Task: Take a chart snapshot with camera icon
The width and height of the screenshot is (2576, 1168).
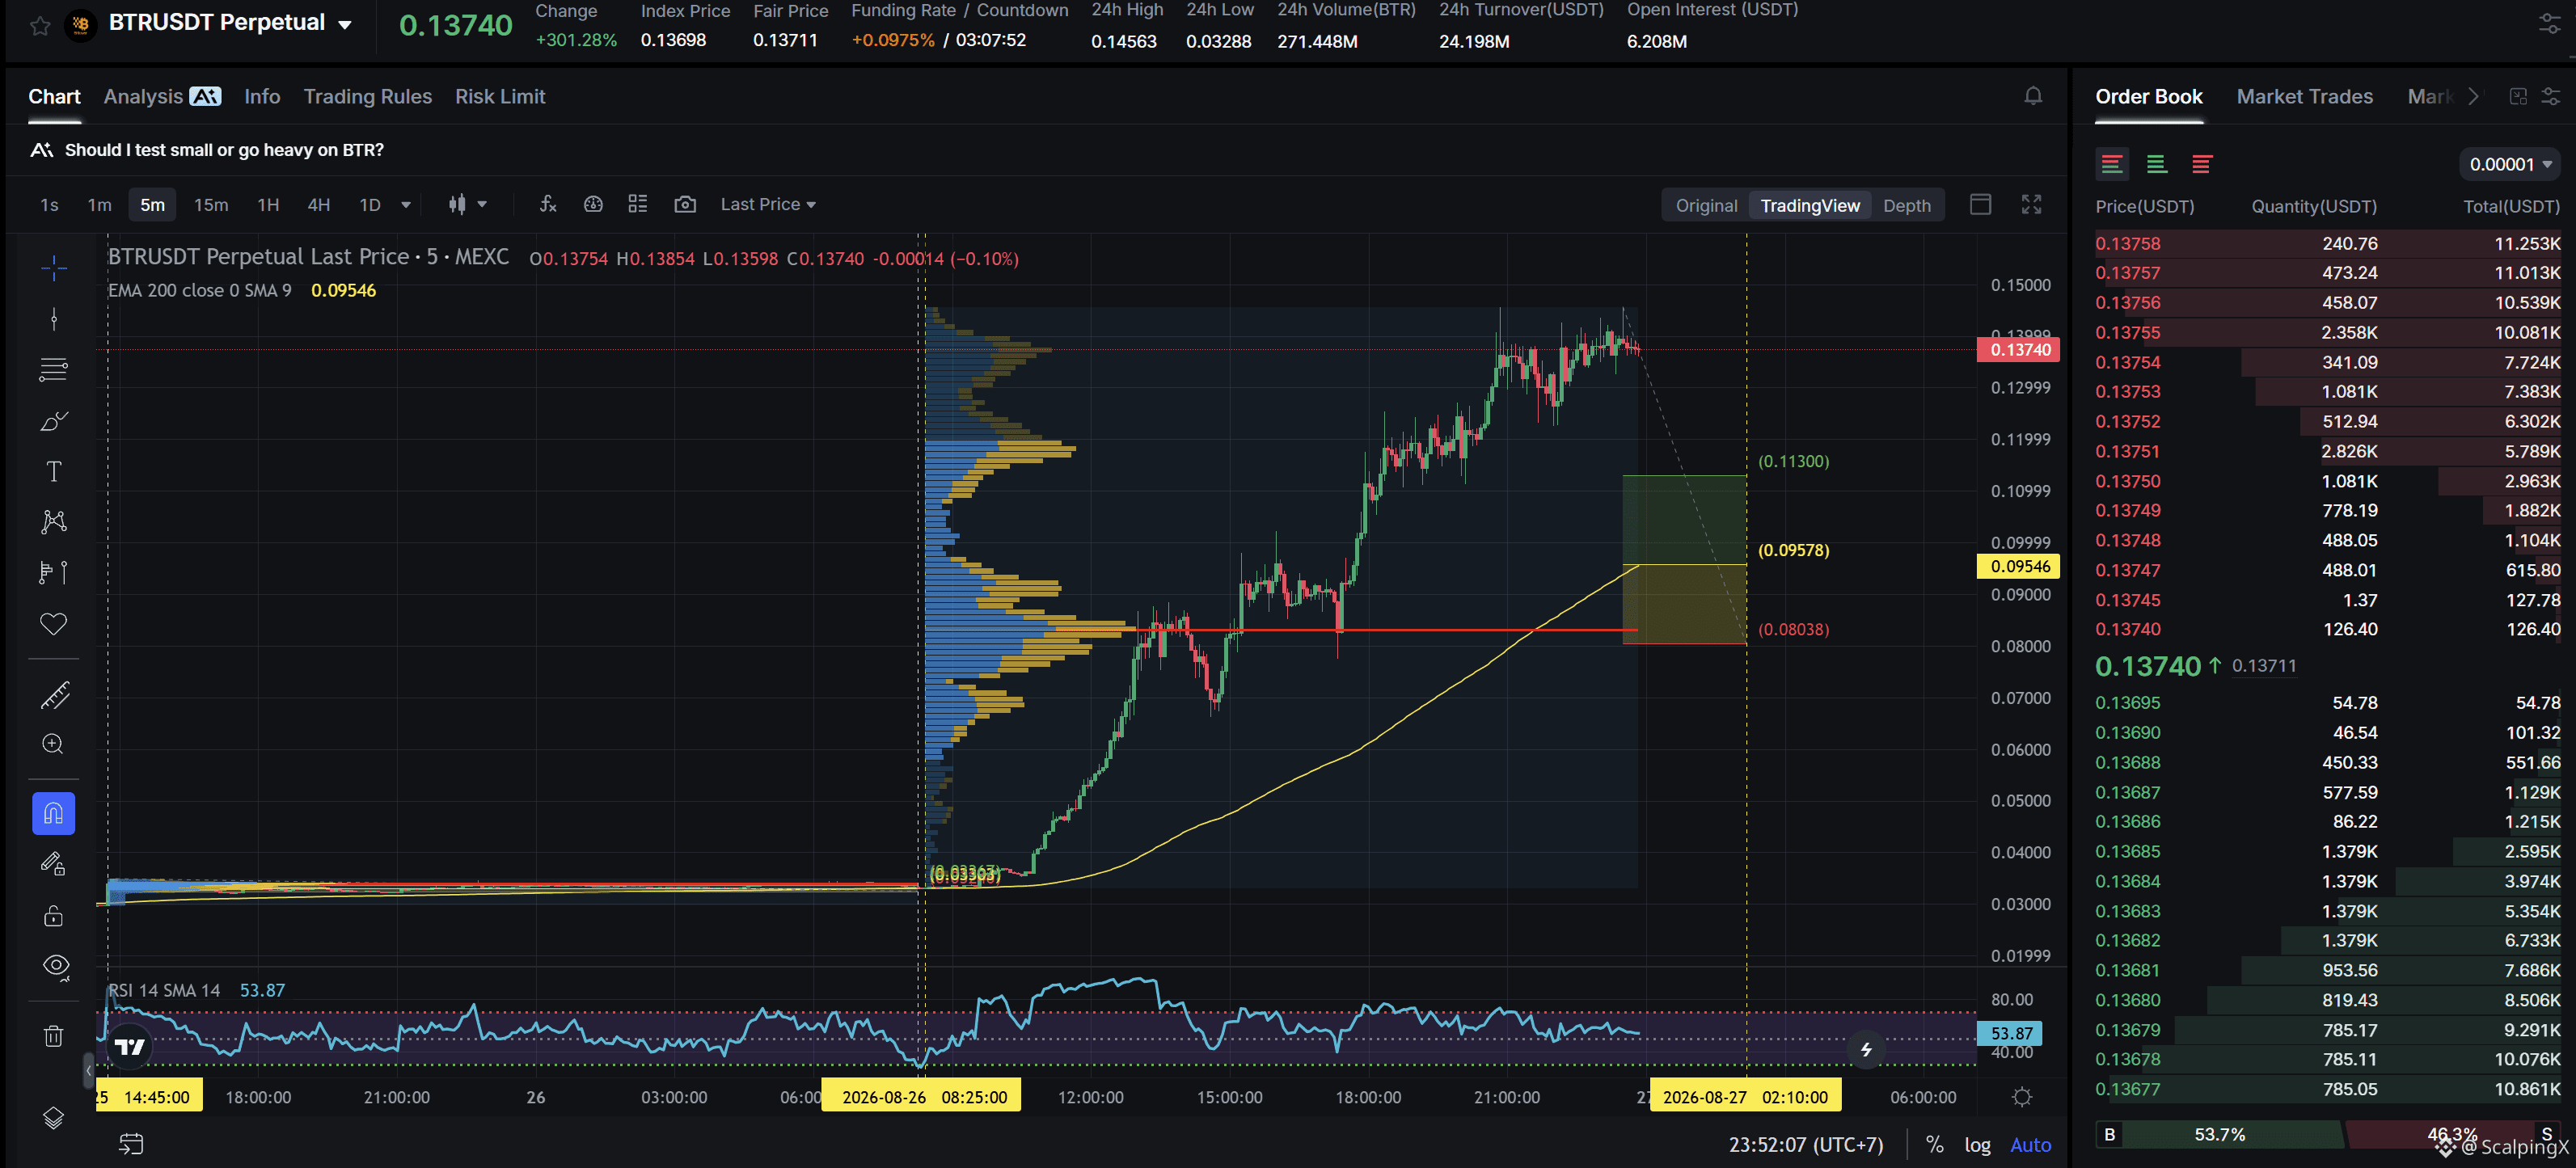Action: point(685,204)
